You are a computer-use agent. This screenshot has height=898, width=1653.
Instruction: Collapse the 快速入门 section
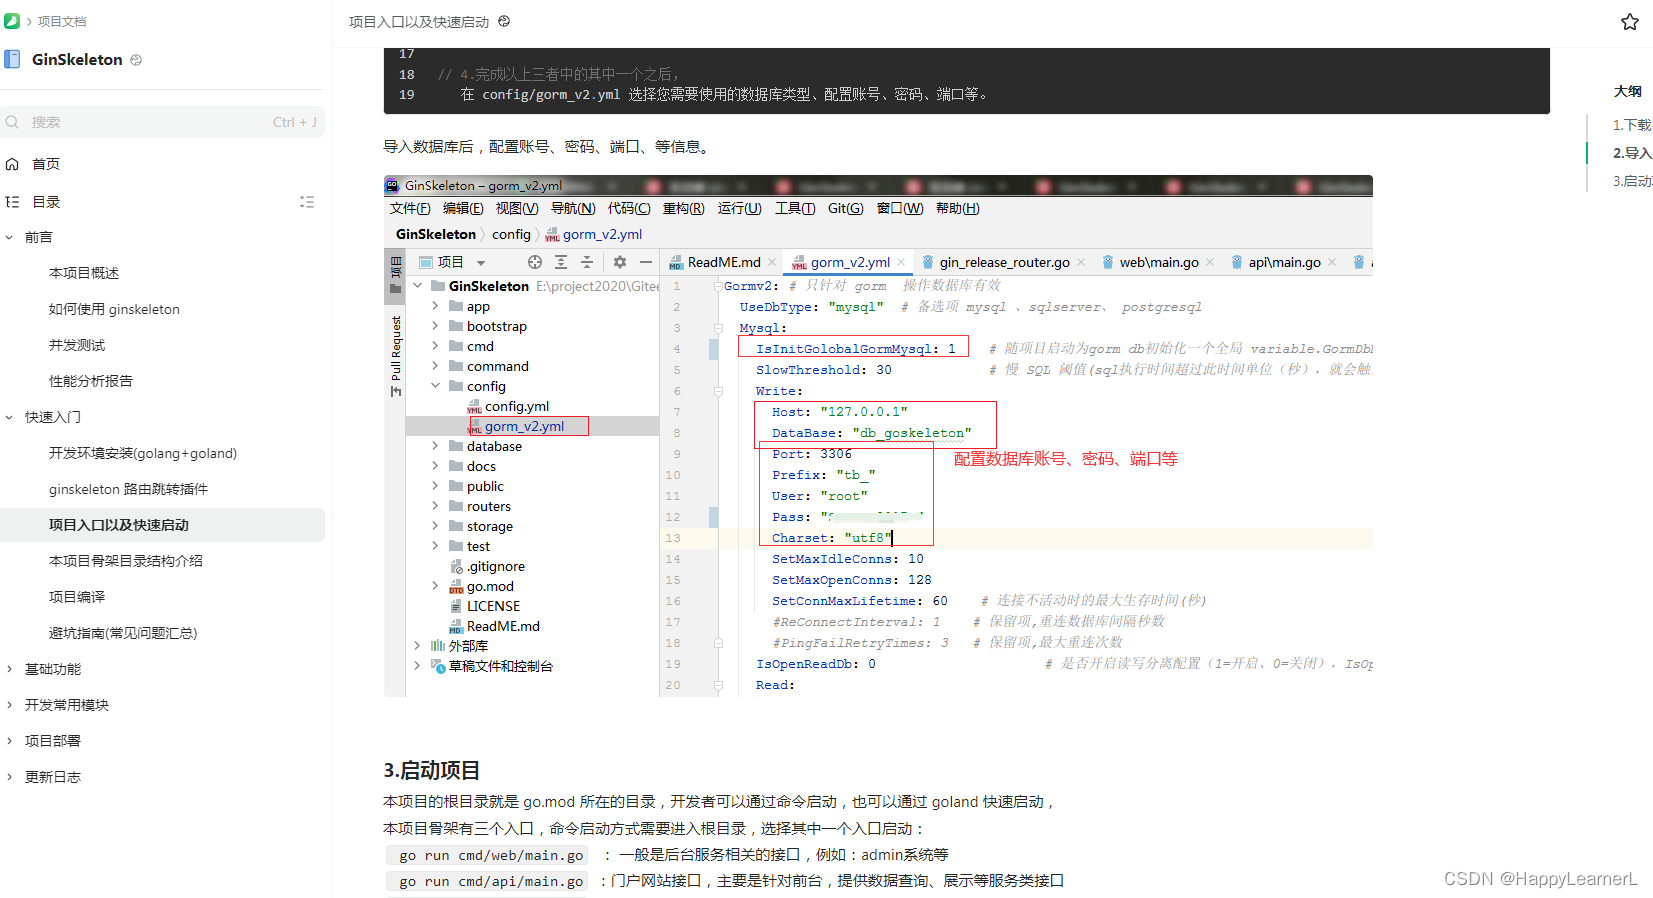pyautogui.click(x=9, y=418)
